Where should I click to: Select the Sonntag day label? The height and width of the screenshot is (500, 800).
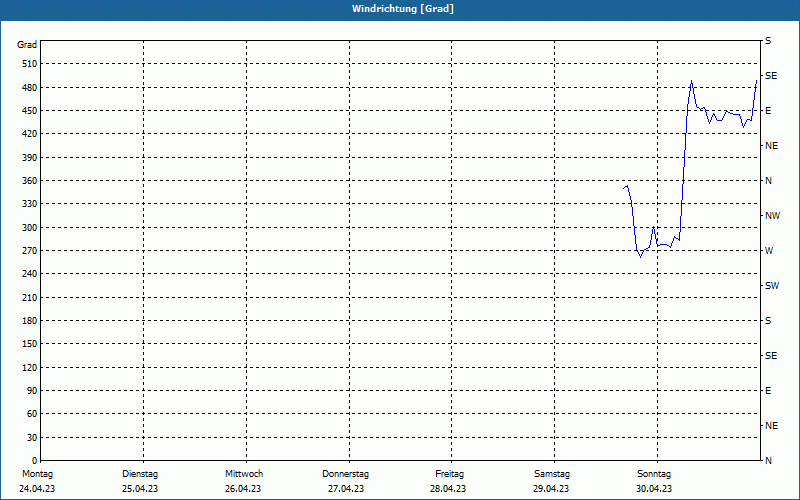654,474
